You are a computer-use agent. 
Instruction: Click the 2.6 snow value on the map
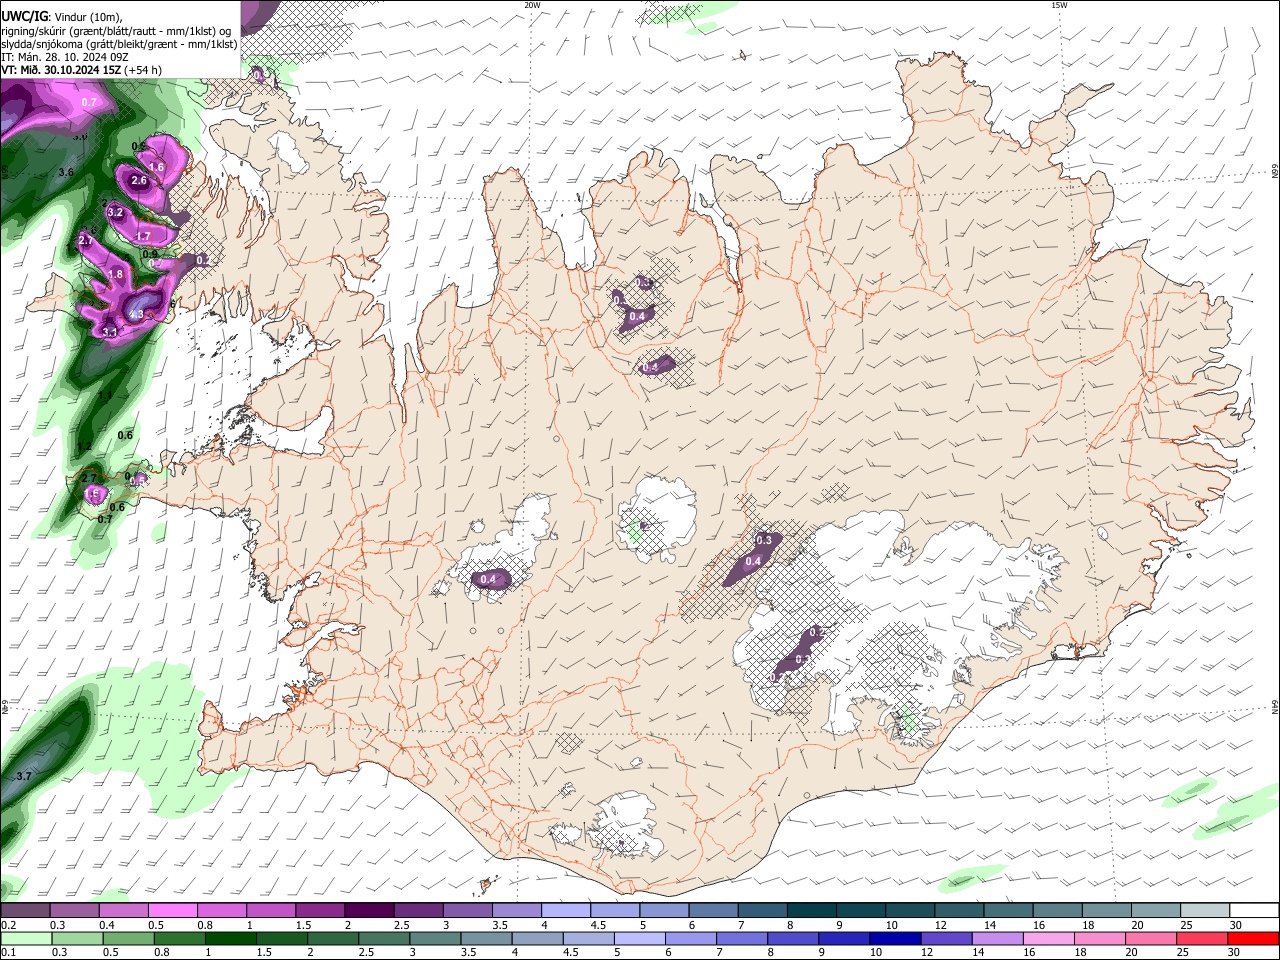(x=139, y=181)
